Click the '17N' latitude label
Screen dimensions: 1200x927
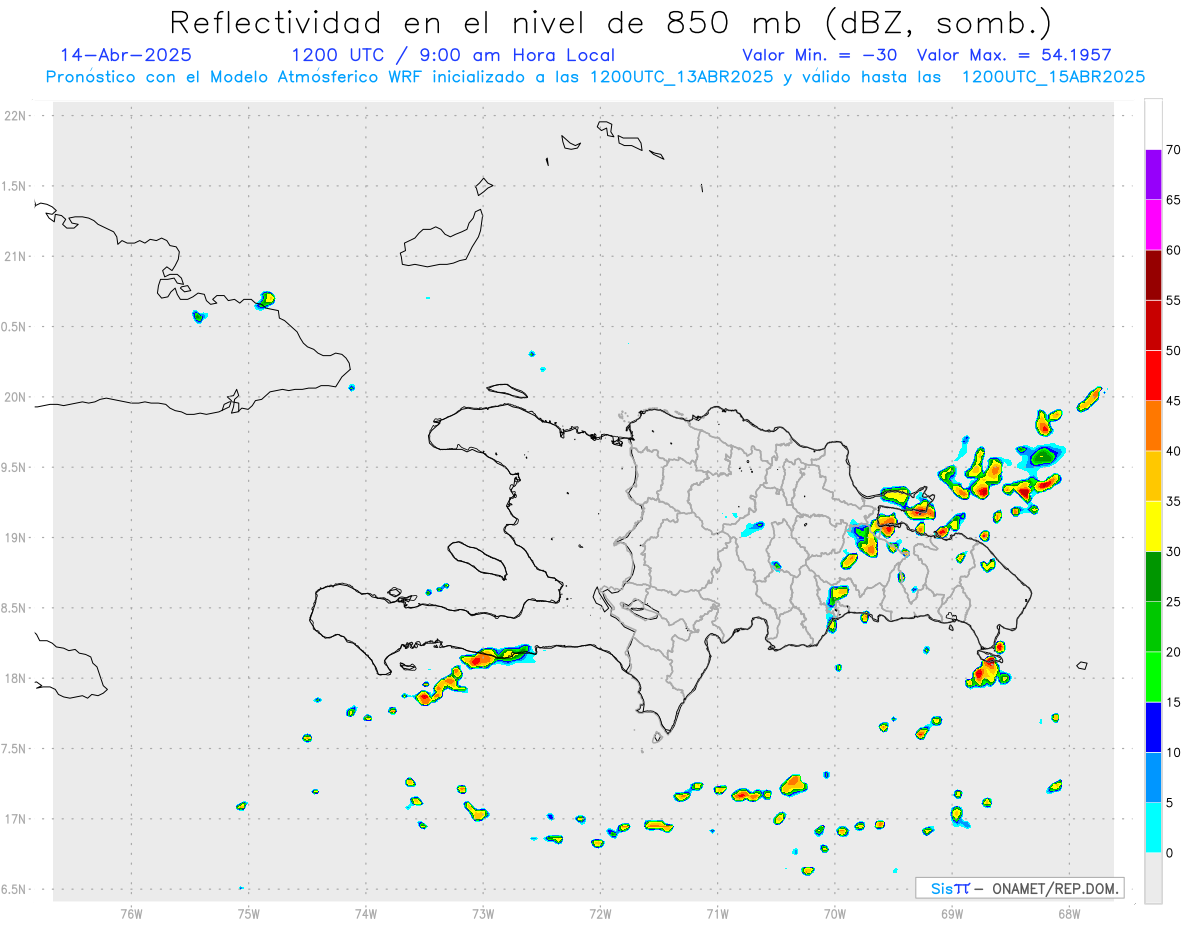coord(17,819)
